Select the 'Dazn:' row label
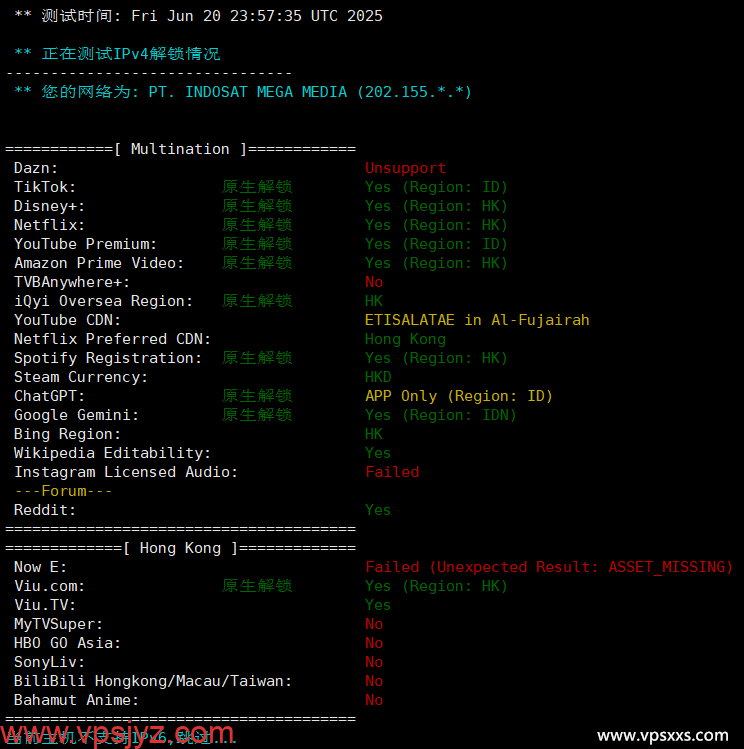Image resolution: width=744 pixels, height=749 pixels. [36, 168]
